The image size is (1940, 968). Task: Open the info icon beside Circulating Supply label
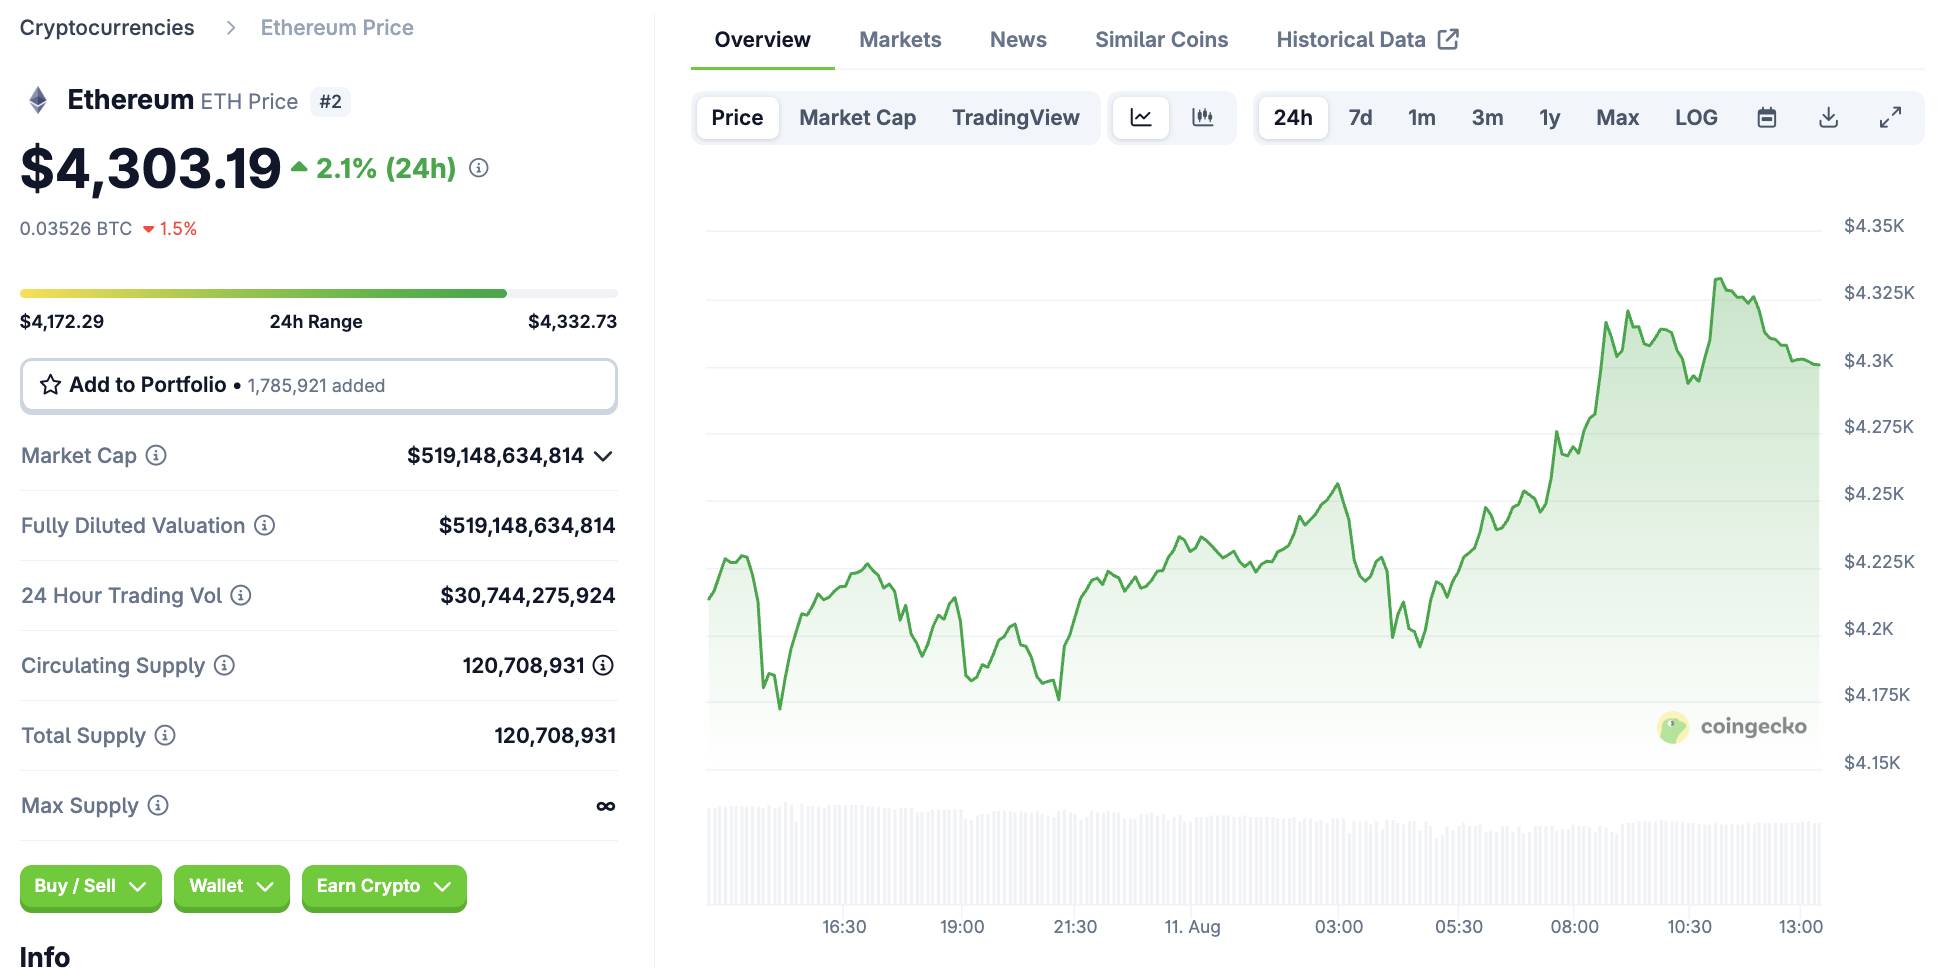pyautogui.click(x=224, y=665)
